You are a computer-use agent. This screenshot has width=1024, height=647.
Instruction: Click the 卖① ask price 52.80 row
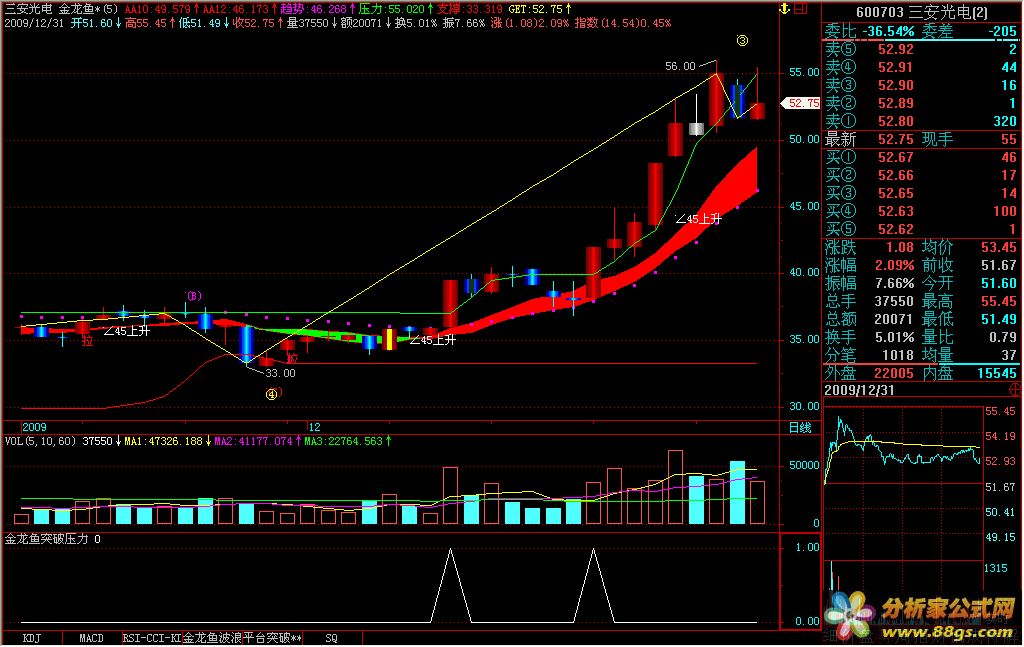pyautogui.click(x=920, y=121)
